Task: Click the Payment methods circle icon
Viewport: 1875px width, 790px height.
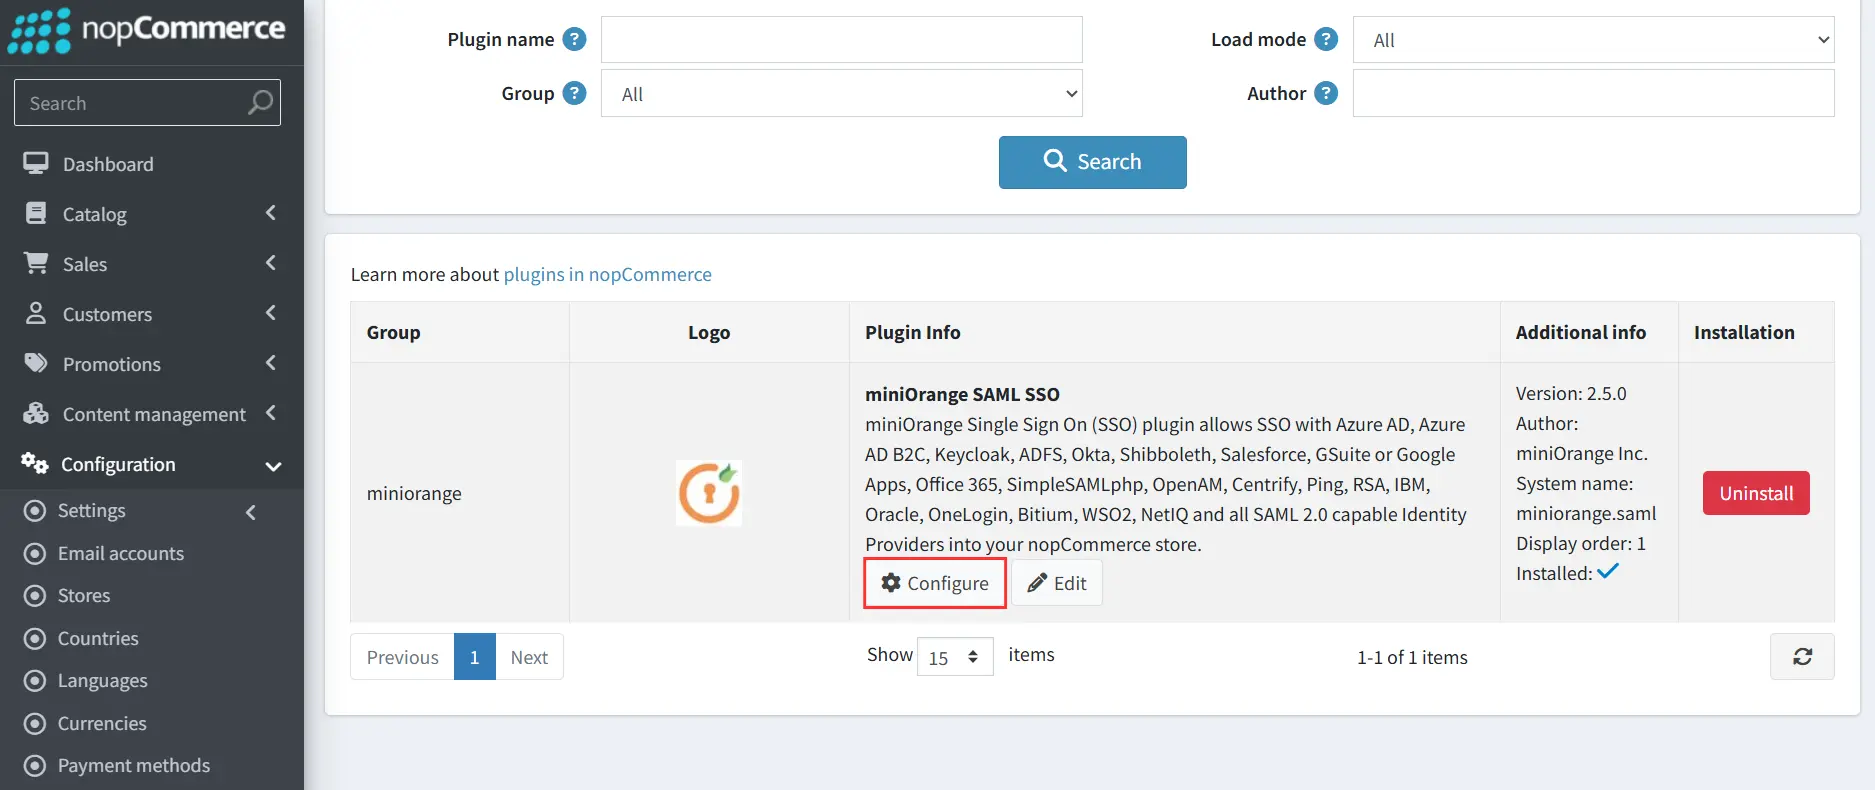Action: 35,766
